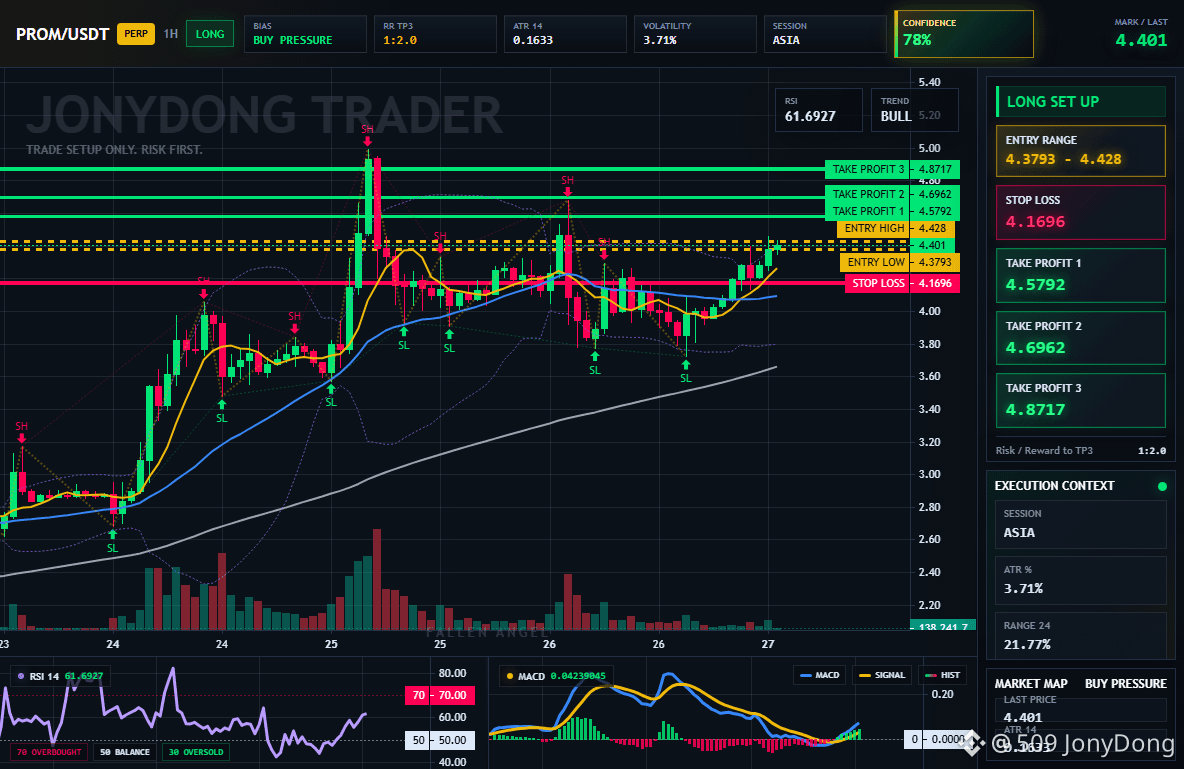Open the side panel Take Profit 2 card

click(x=1081, y=338)
